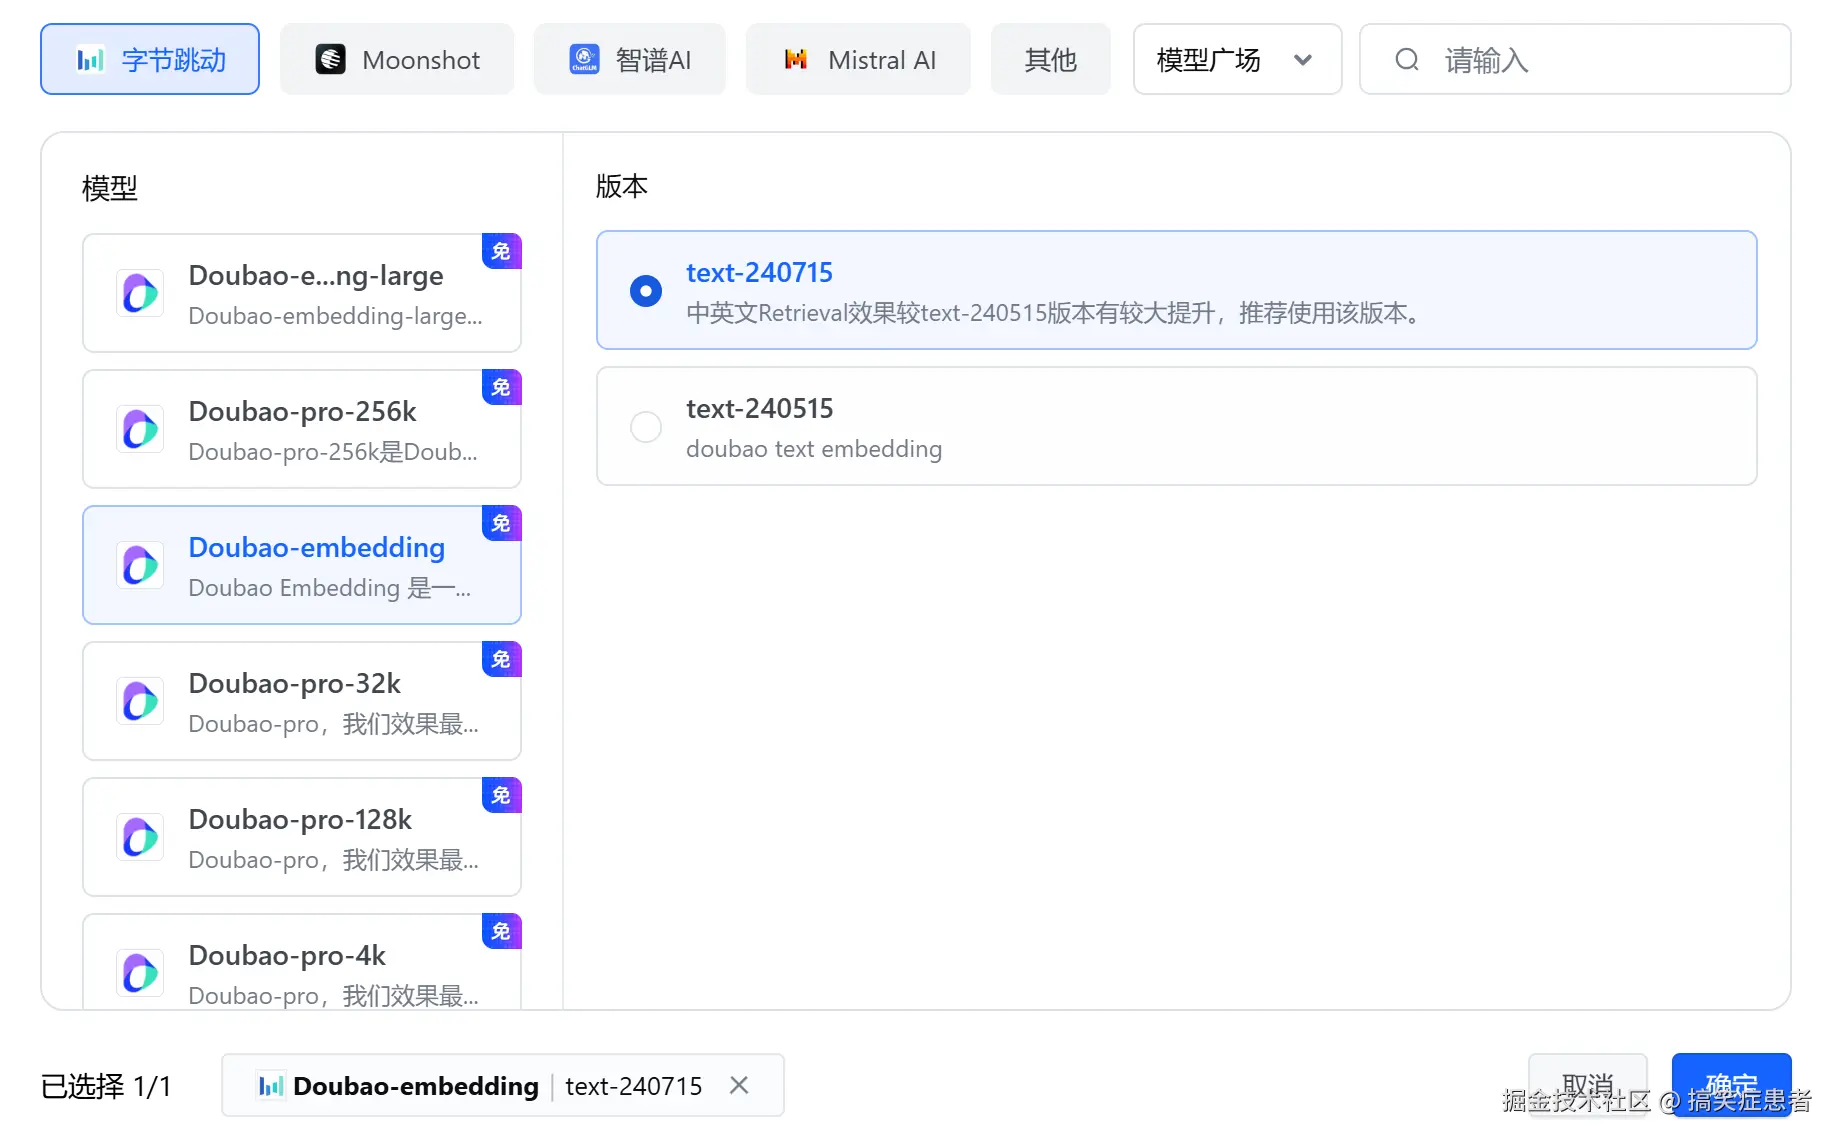Click the text-240715 version title
1842x1144 pixels.
click(x=759, y=272)
